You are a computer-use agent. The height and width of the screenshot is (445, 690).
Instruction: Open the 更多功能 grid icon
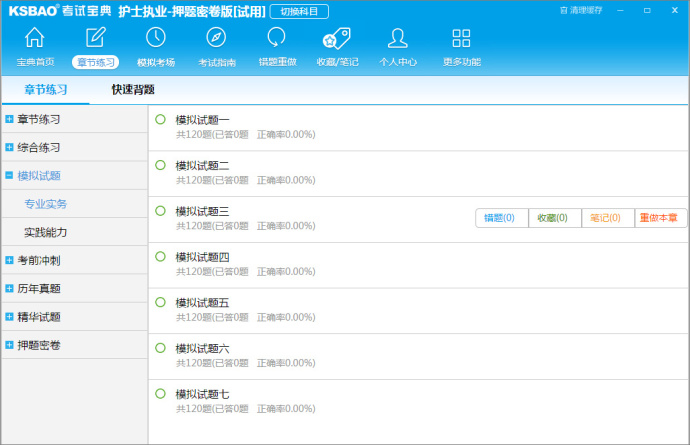point(461,38)
